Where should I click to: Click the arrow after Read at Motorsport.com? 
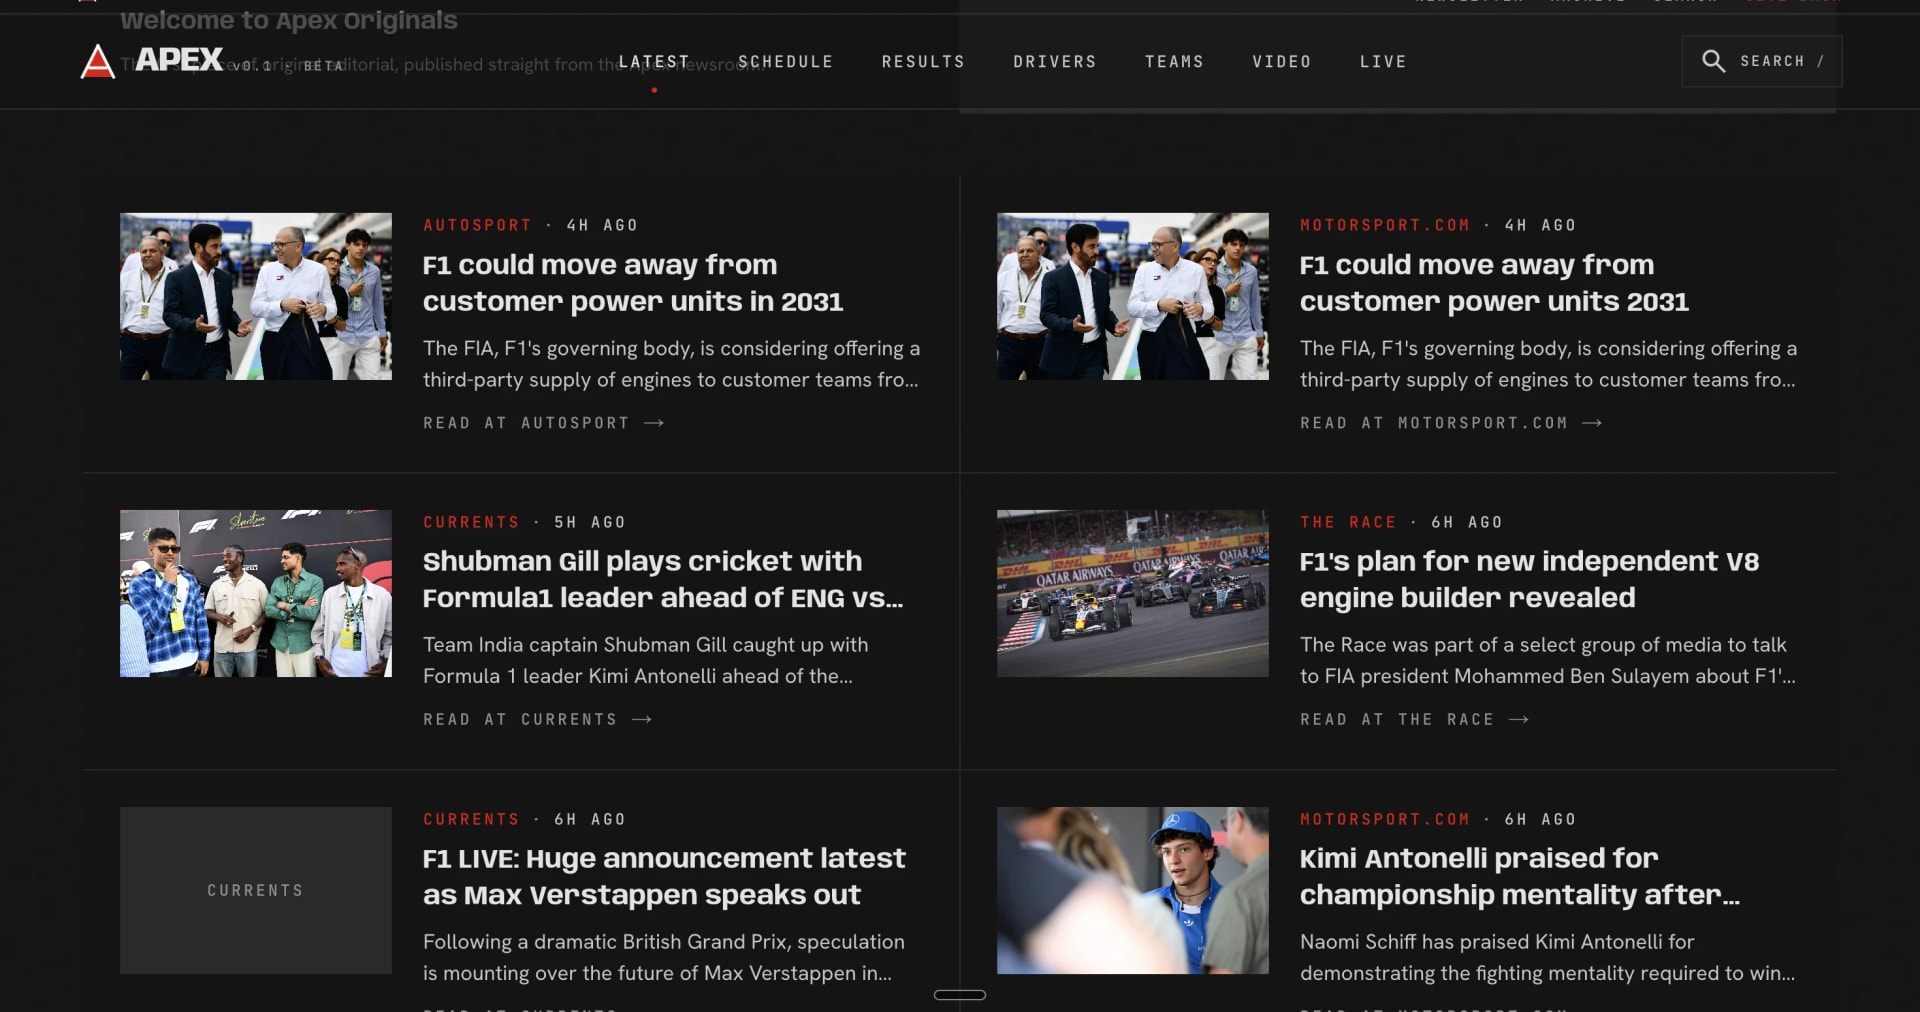coord(1592,423)
